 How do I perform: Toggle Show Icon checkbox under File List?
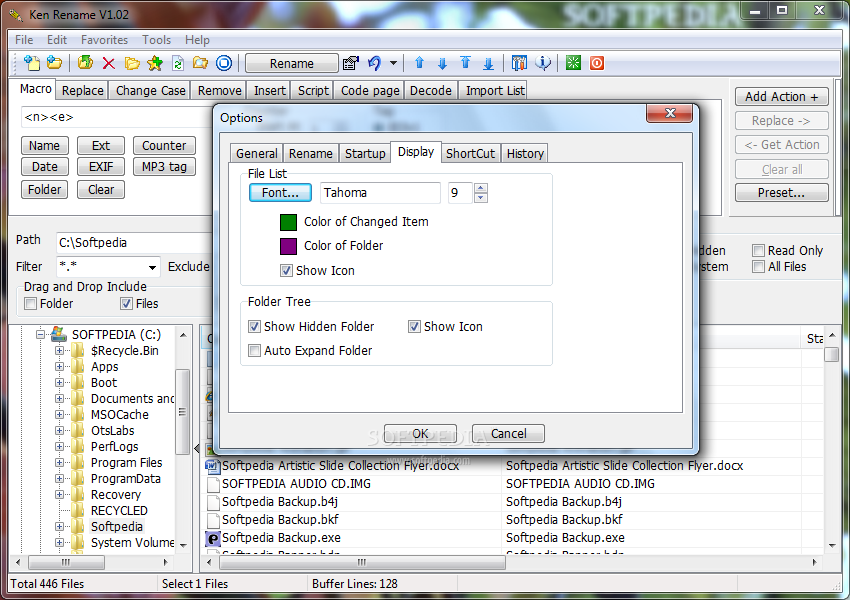click(286, 270)
